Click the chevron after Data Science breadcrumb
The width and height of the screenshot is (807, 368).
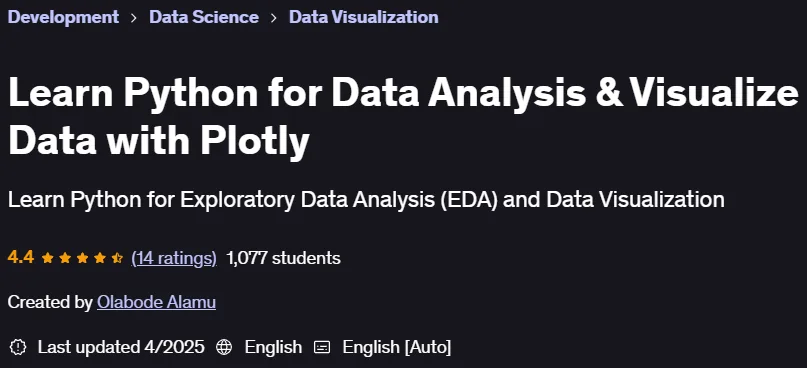pyautogui.click(x=274, y=17)
